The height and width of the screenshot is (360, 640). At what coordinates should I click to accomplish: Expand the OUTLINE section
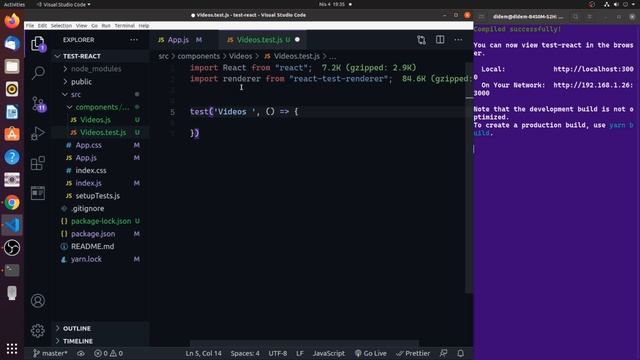100,328
